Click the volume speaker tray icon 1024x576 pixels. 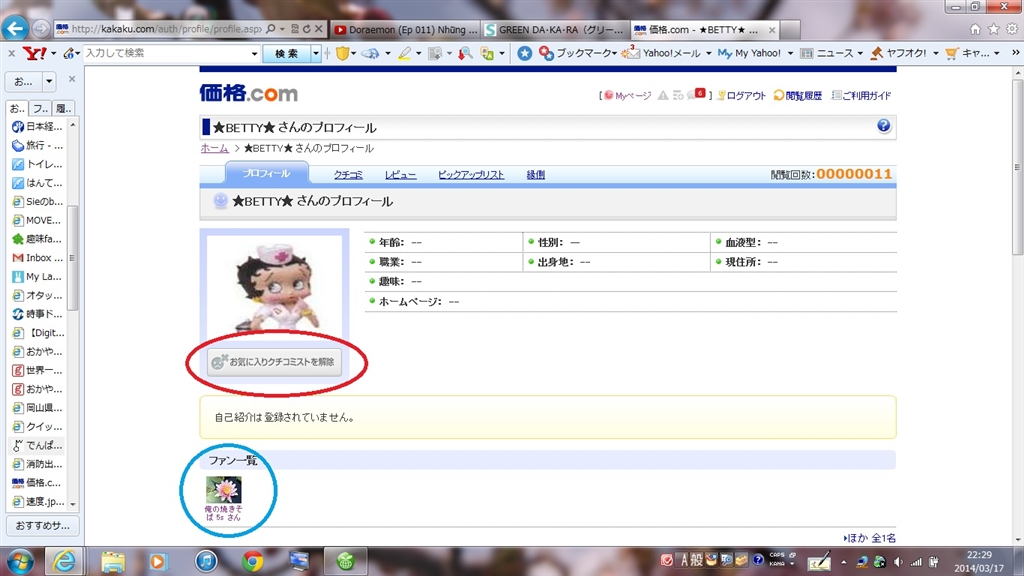899,562
